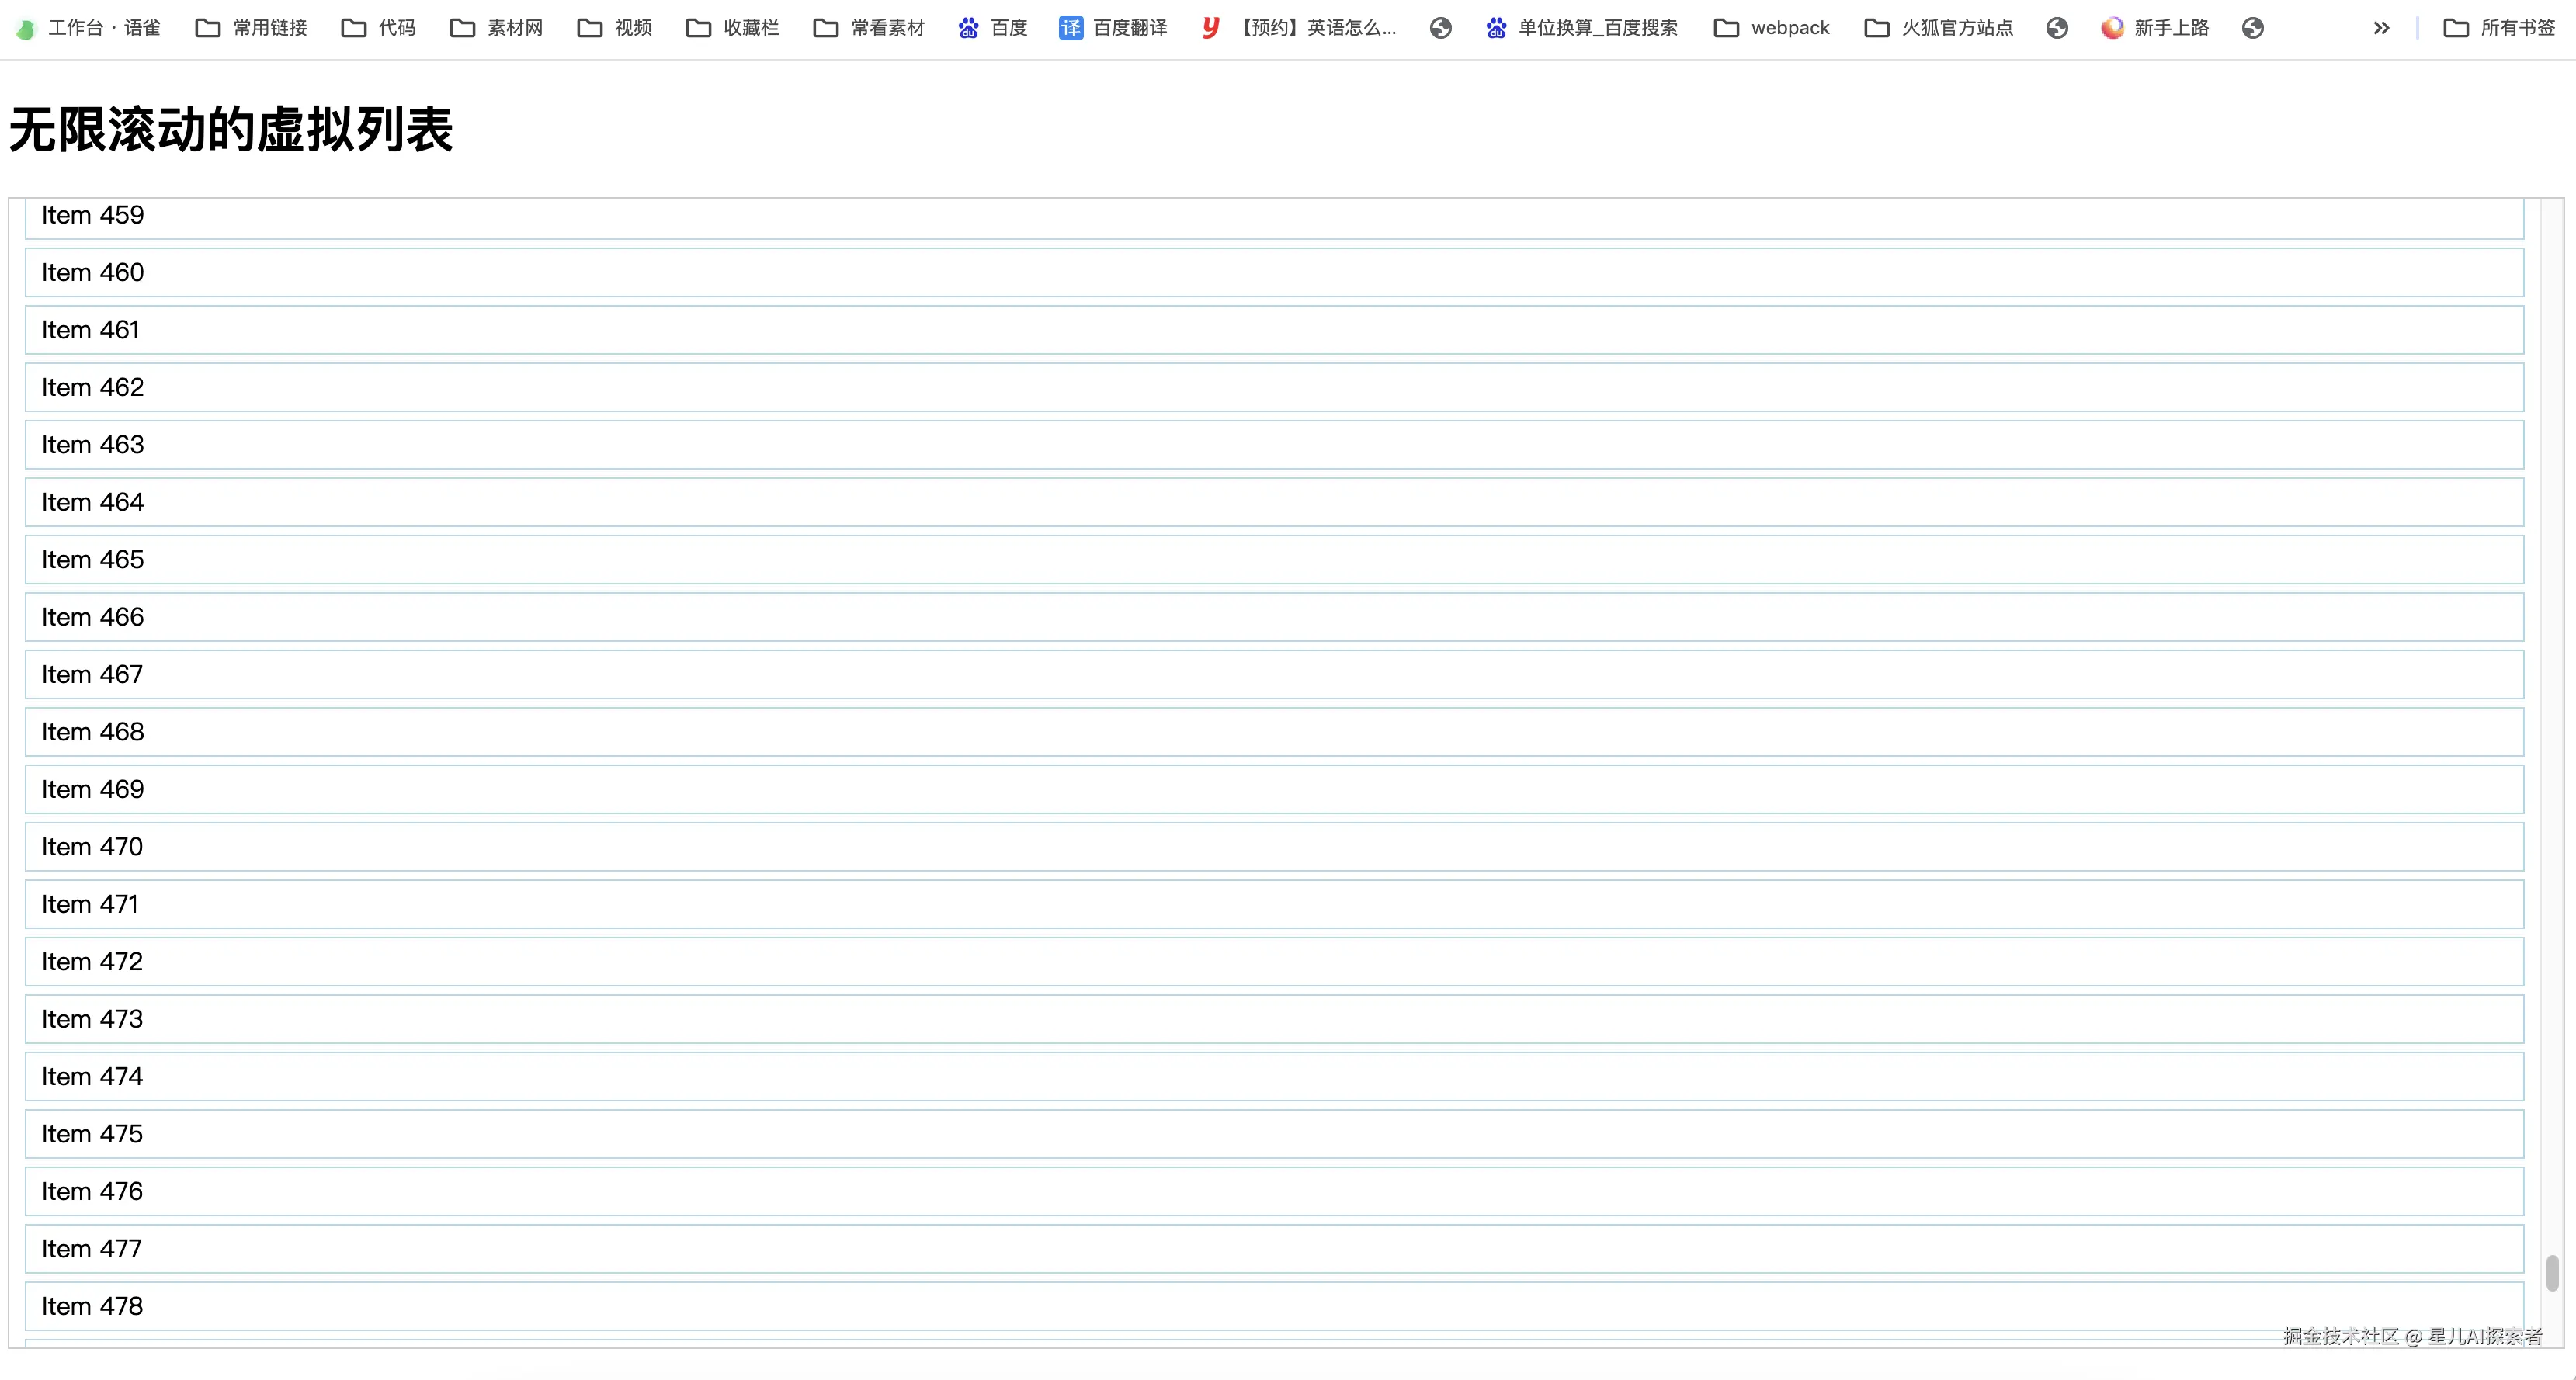Select row Item 472 in list
This screenshot has height=1380, width=2576.
point(1274,961)
